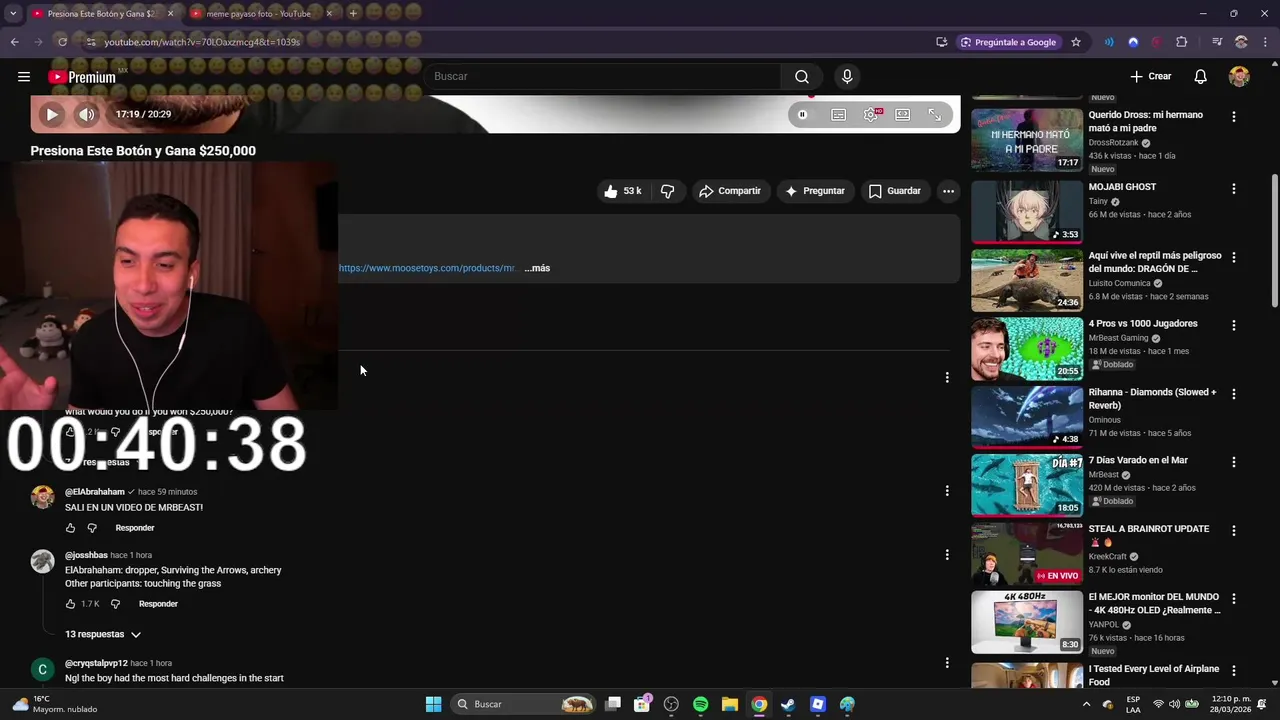Open File Explorer from the taskbar
1280x720 pixels.
pos(730,704)
